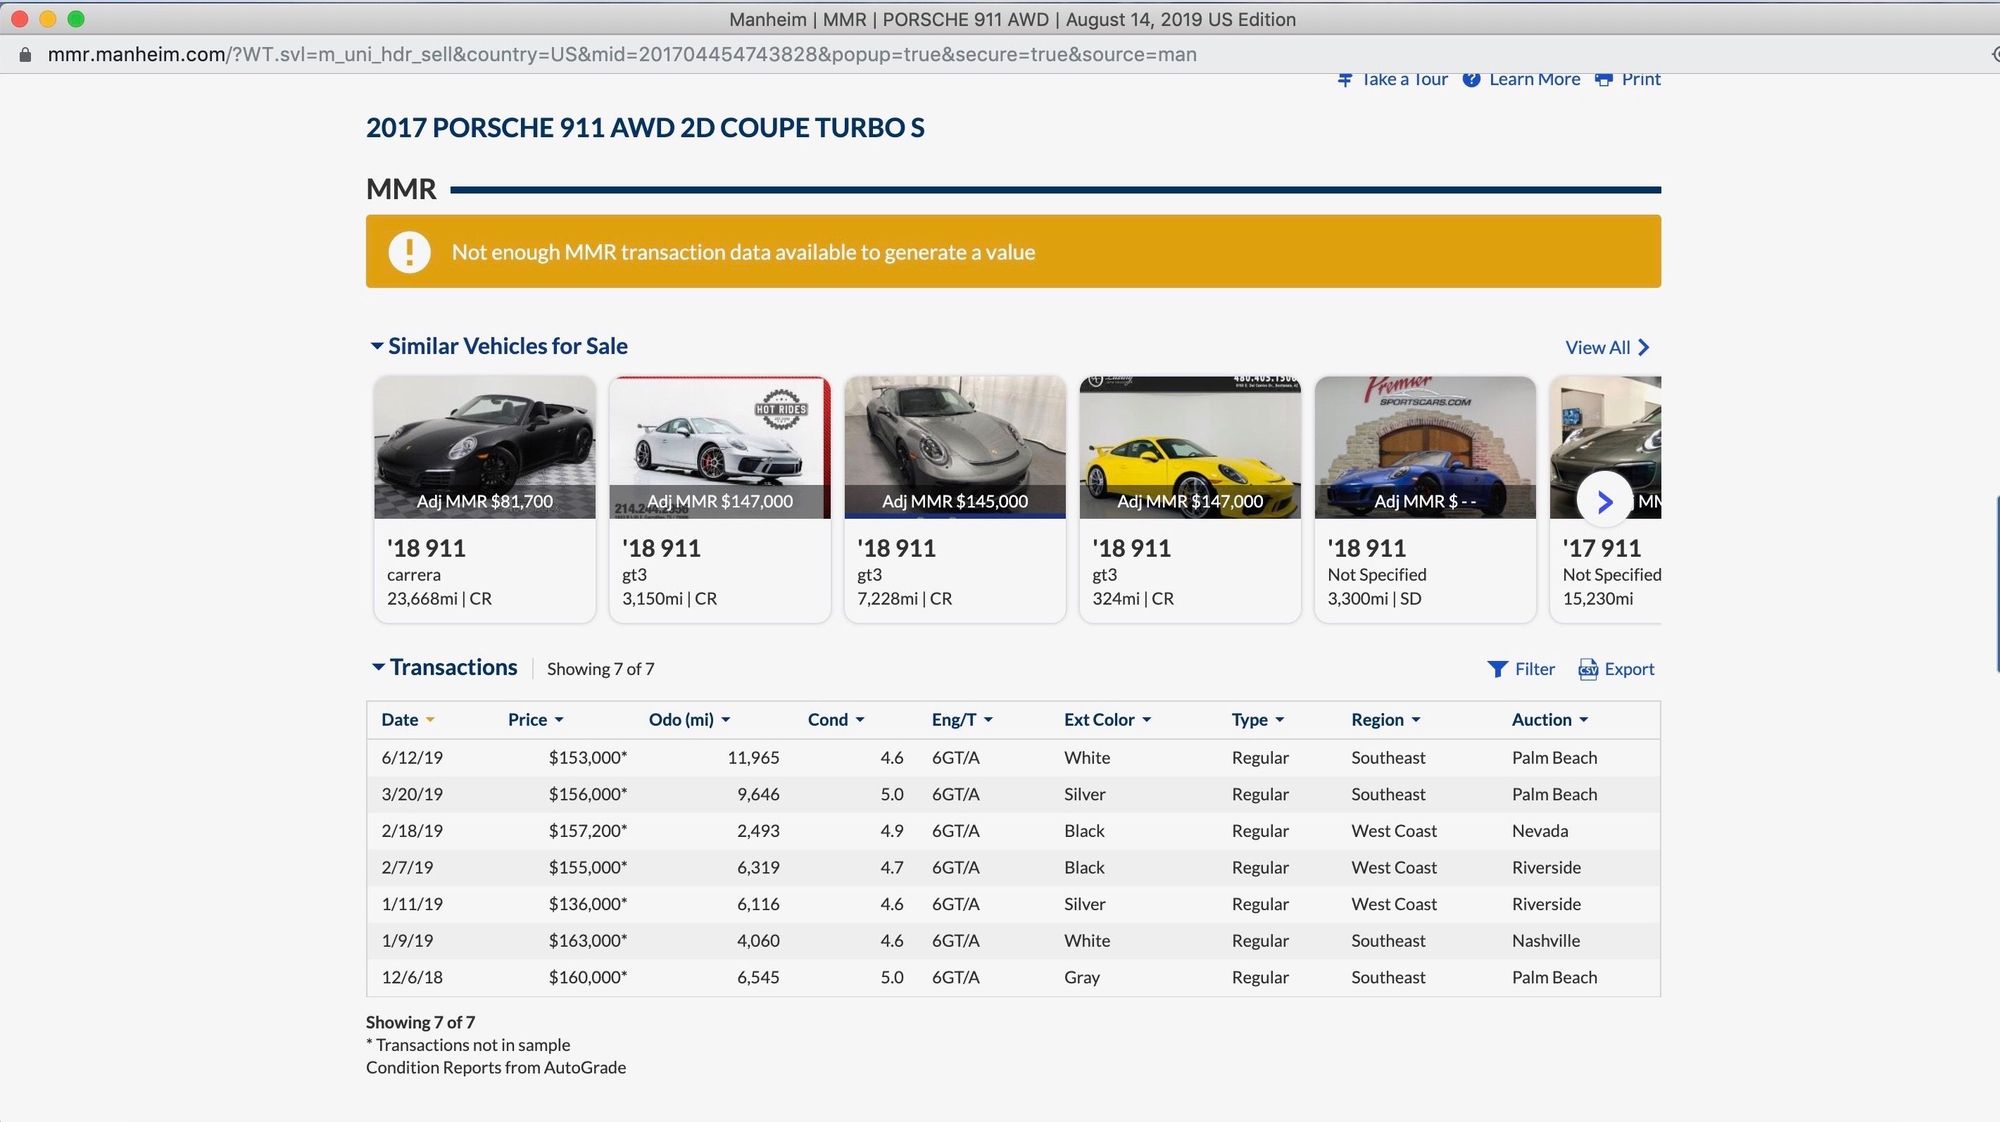Click the browser URL address field
Screen dimensions: 2000x1122
pyautogui.click(x=622, y=55)
